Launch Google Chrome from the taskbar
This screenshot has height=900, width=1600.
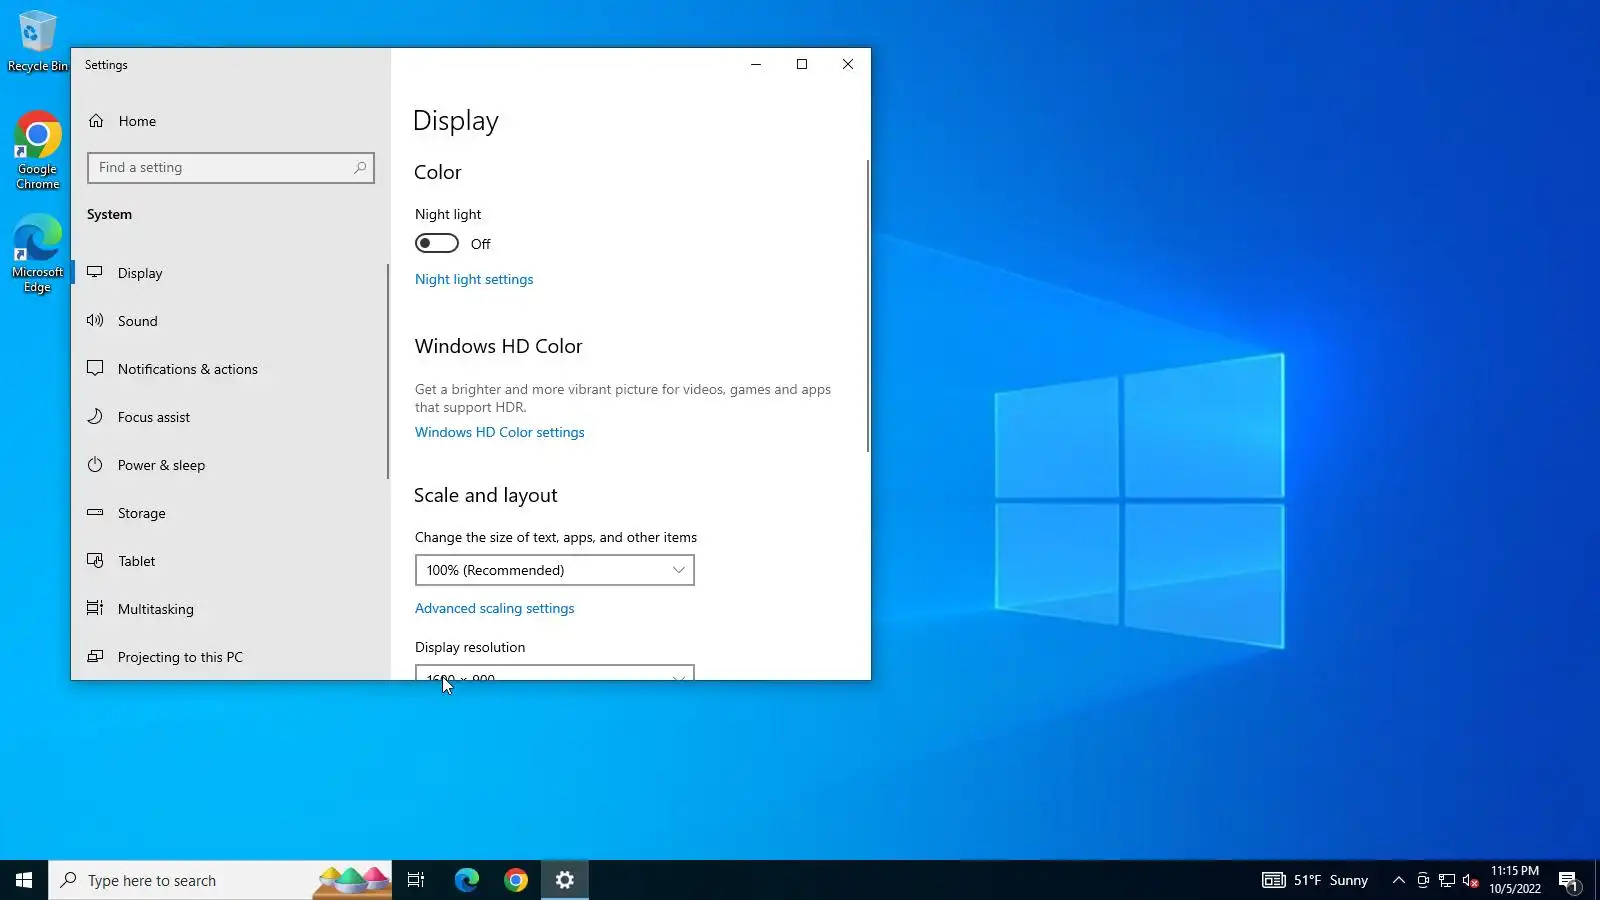pyautogui.click(x=516, y=880)
